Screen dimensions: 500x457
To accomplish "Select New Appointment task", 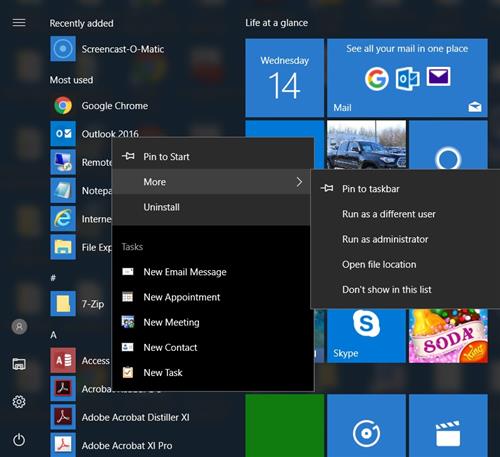I will [213, 297].
